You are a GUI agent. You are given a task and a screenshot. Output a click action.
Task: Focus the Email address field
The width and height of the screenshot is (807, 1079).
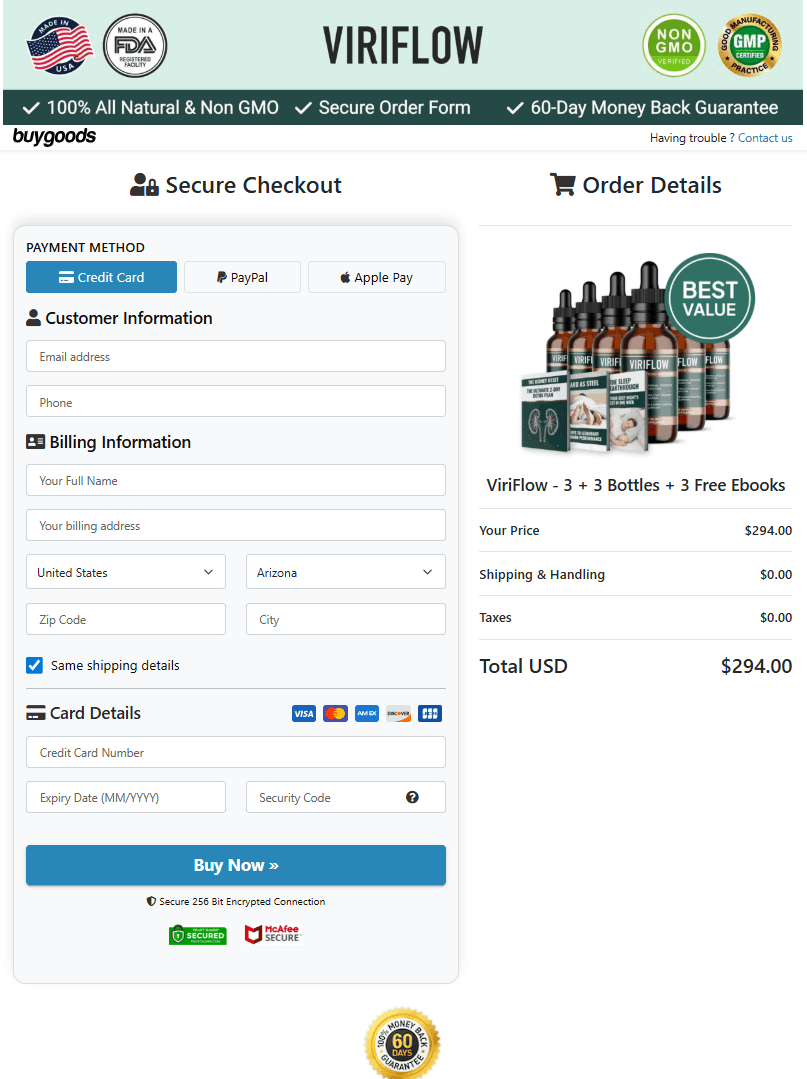pos(236,356)
